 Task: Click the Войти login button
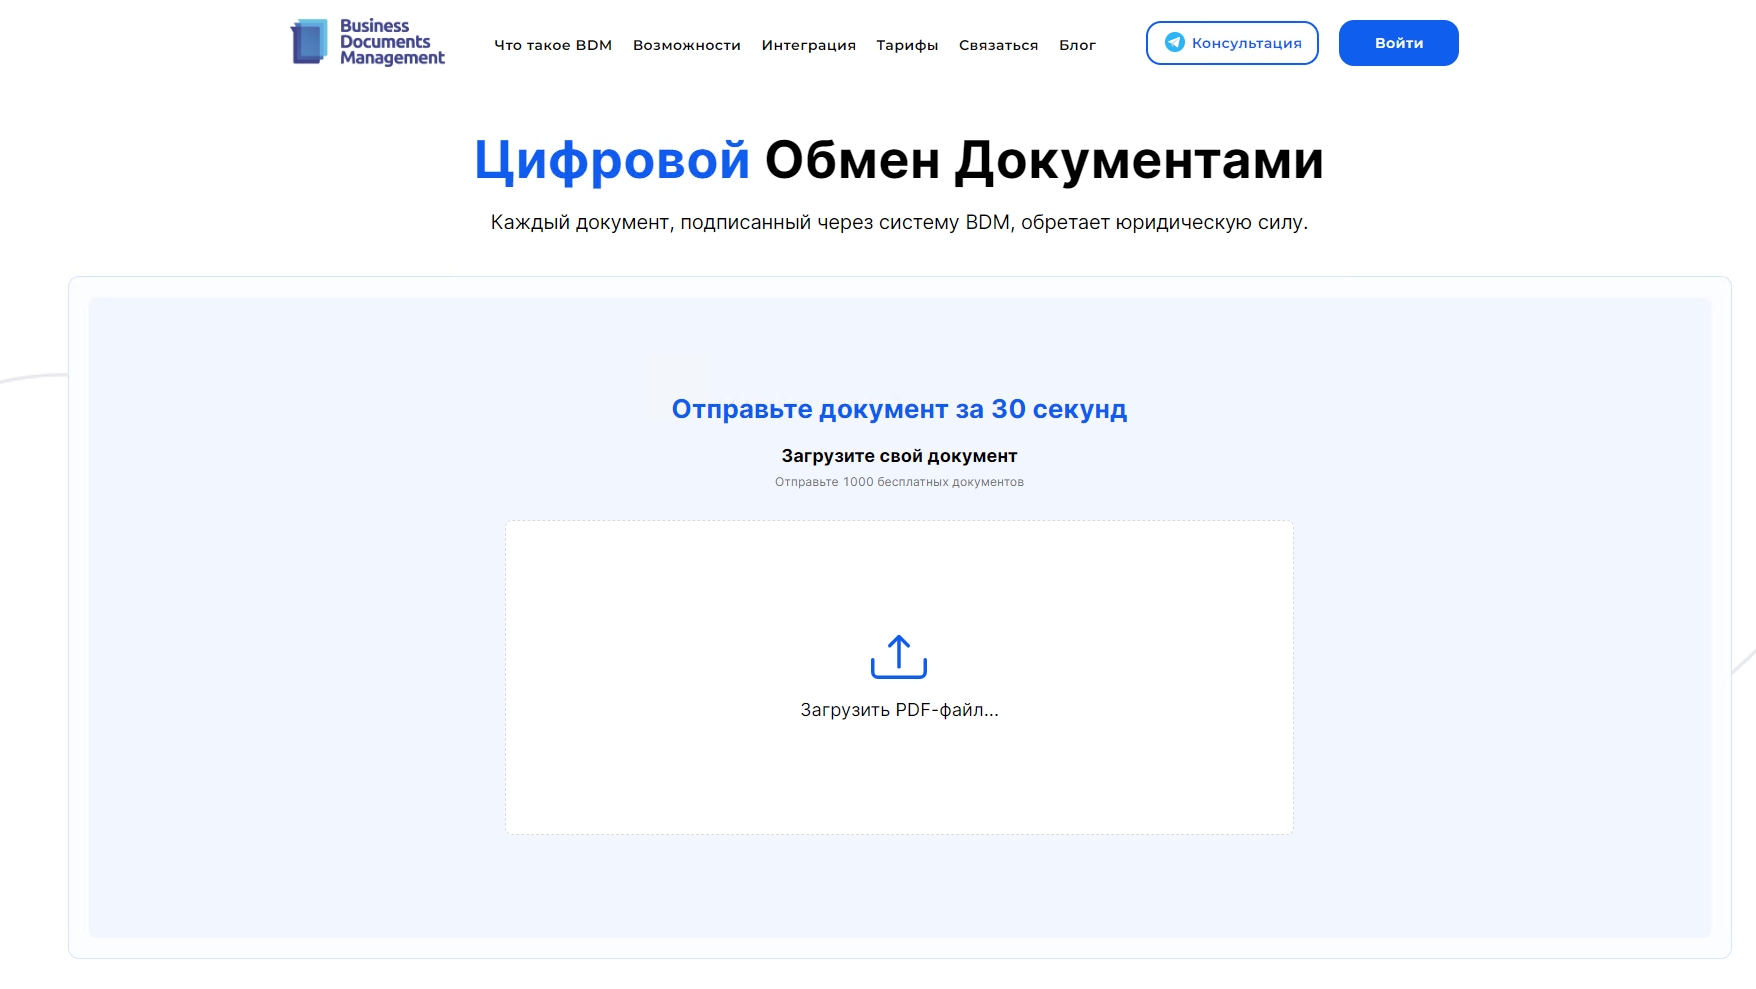pyautogui.click(x=1399, y=43)
